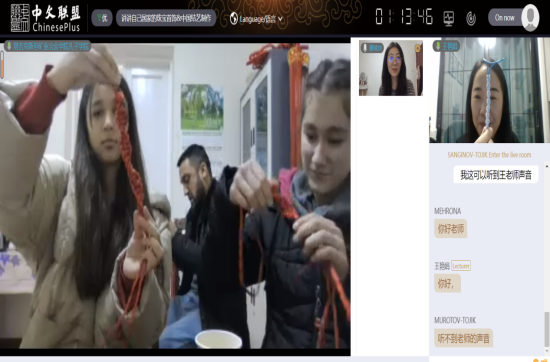Click the green microphone icon on lecturer video
Image resolution: width=550 pixels, height=362 pixels.
438,46
